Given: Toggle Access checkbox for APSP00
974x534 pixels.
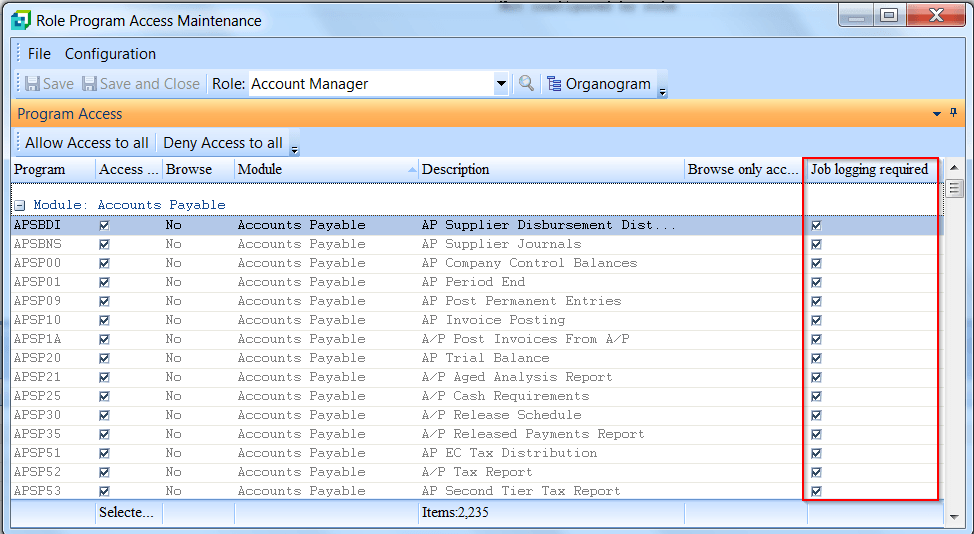Looking at the screenshot, I should [104, 263].
